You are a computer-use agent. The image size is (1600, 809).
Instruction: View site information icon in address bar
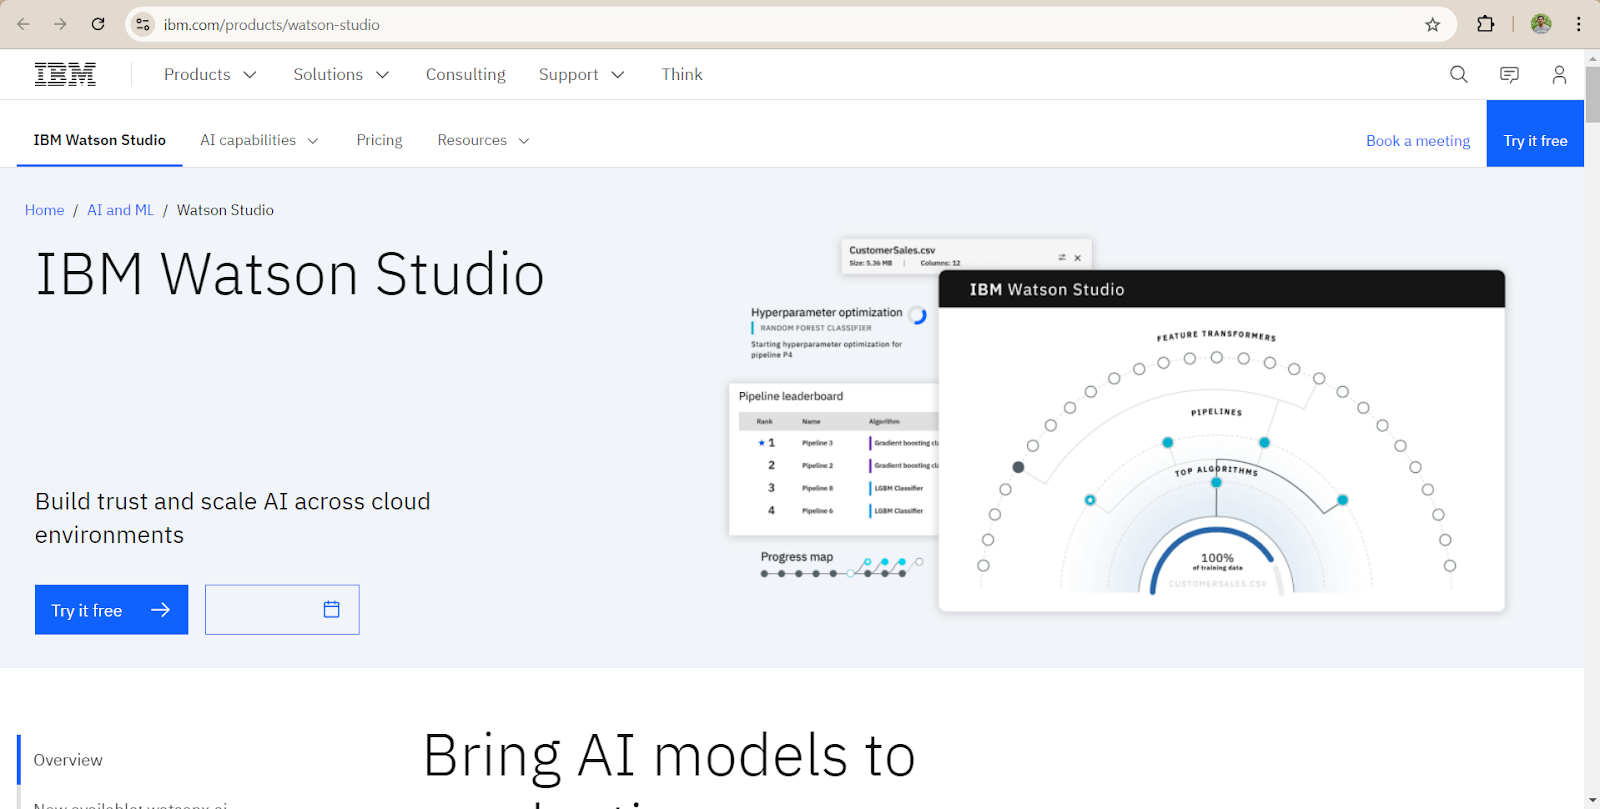143,24
